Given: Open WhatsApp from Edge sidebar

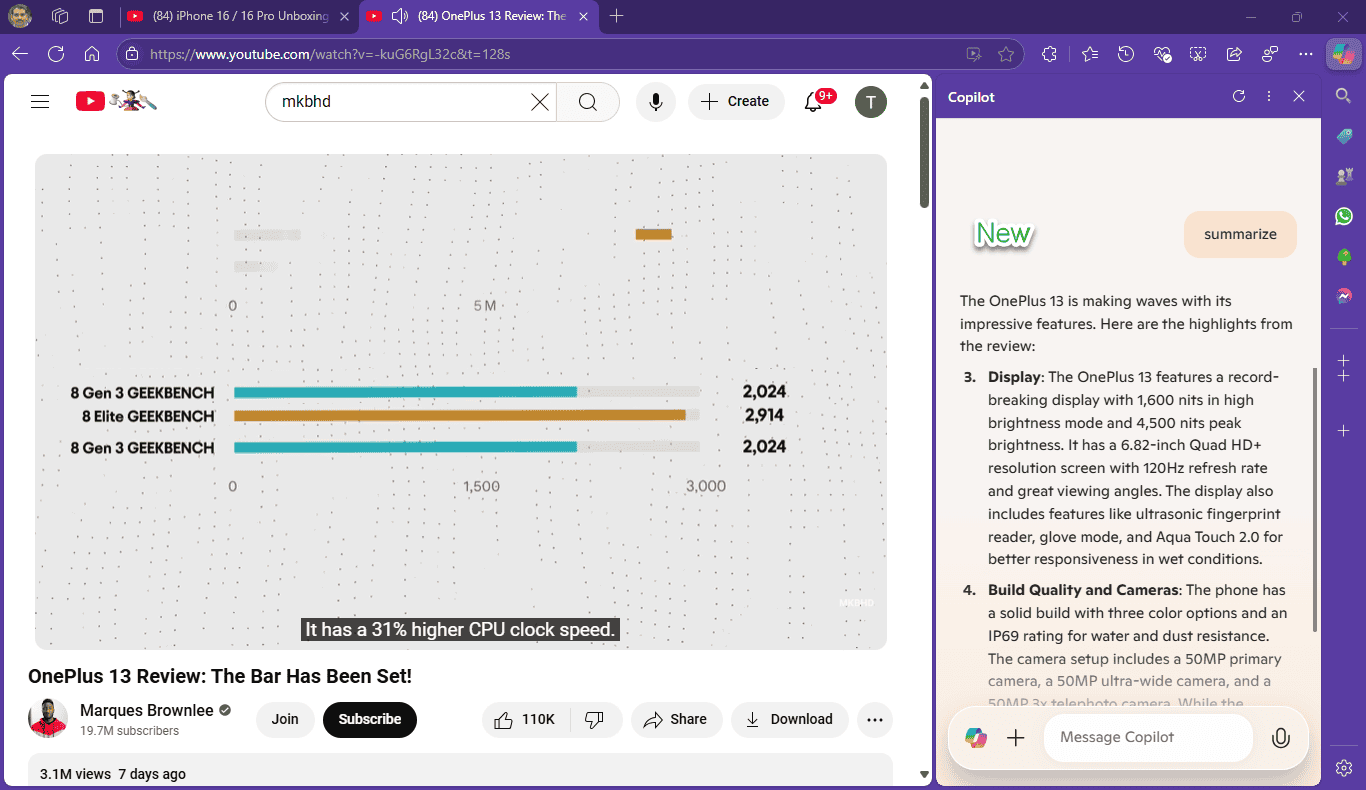Looking at the screenshot, I should coord(1344,216).
